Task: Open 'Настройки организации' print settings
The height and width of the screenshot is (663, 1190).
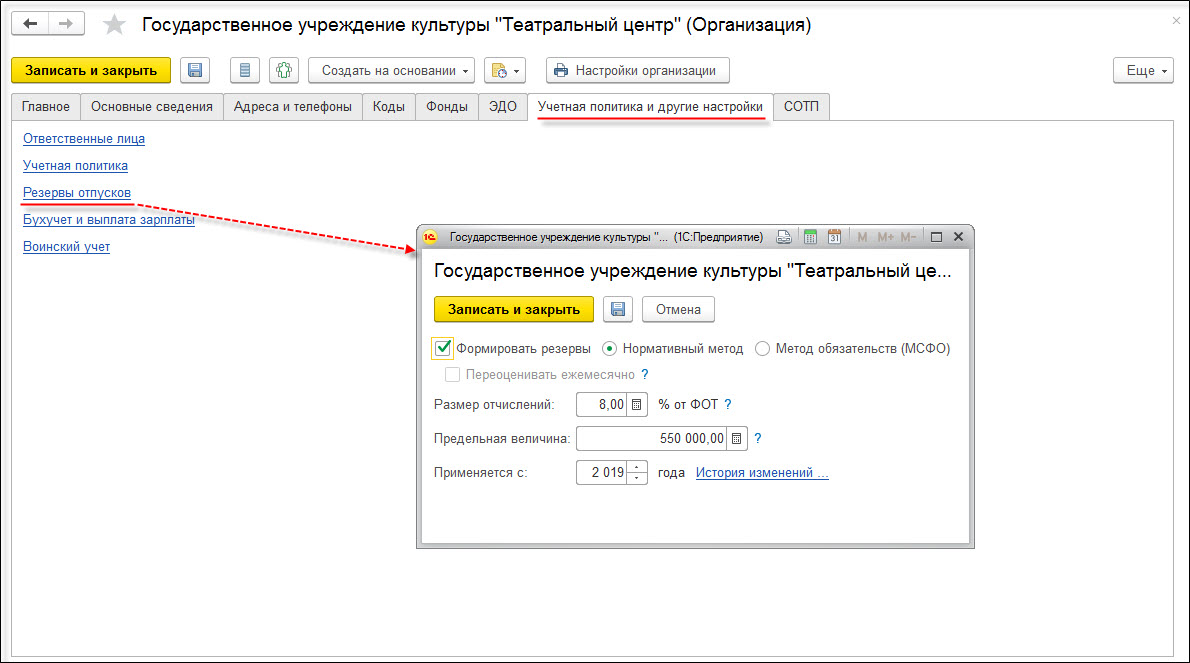Action: click(x=638, y=71)
